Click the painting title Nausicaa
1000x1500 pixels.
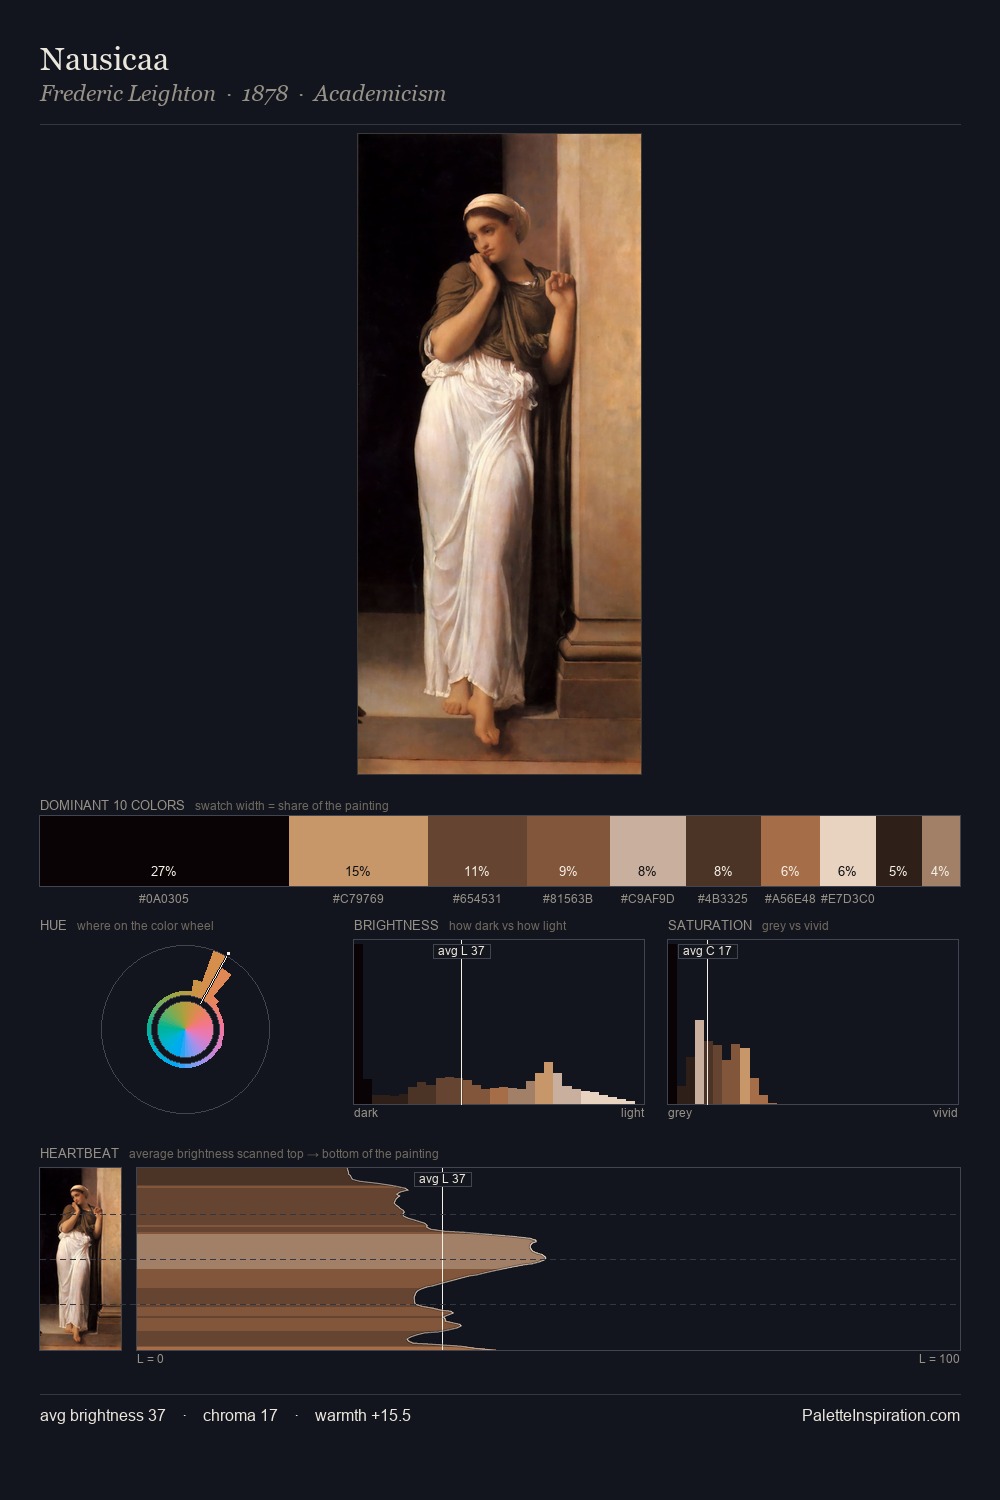[104, 59]
